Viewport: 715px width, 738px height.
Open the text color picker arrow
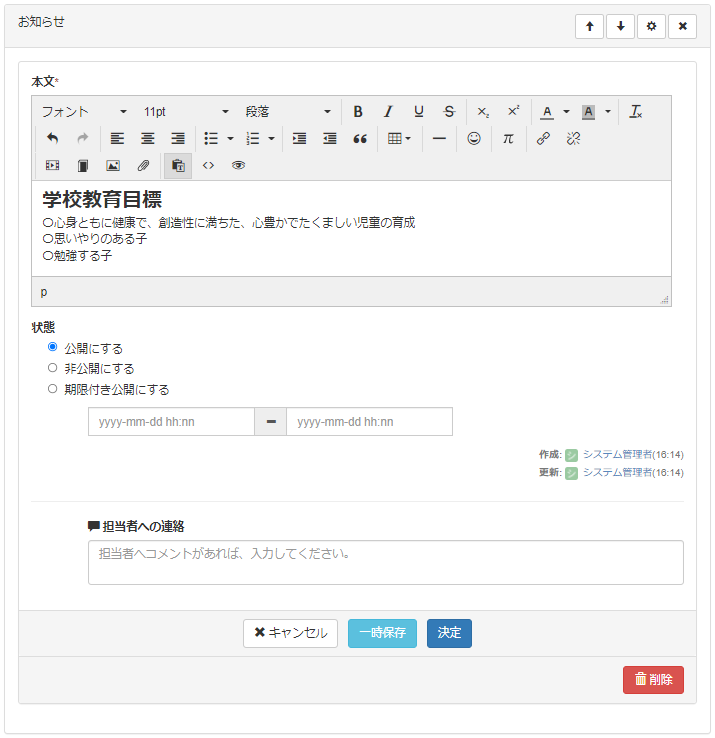pos(566,112)
